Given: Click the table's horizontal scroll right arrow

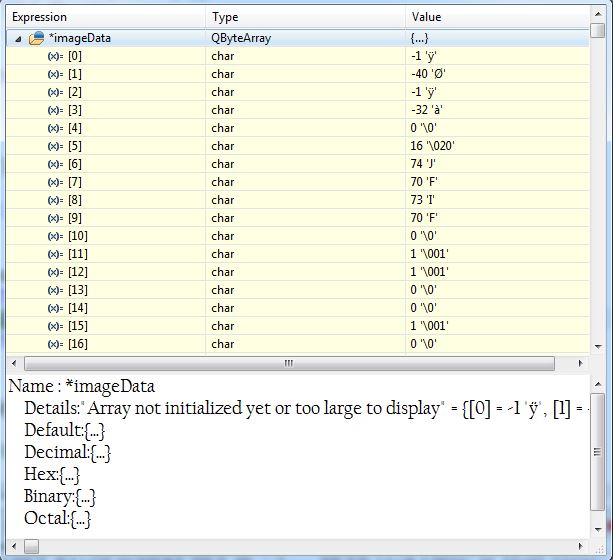Looking at the screenshot, I should [x=581, y=363].
